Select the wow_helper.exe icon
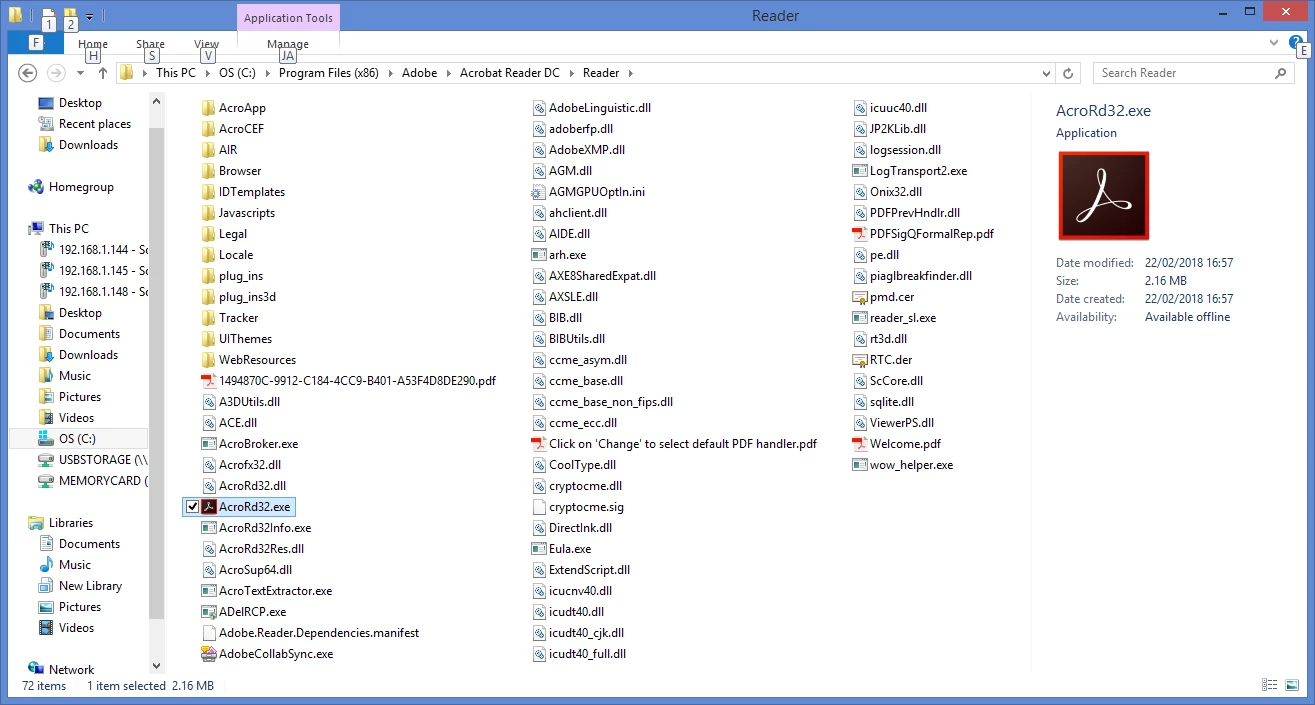This screenshot has width=1315, height=705. [x=859, y=465]
